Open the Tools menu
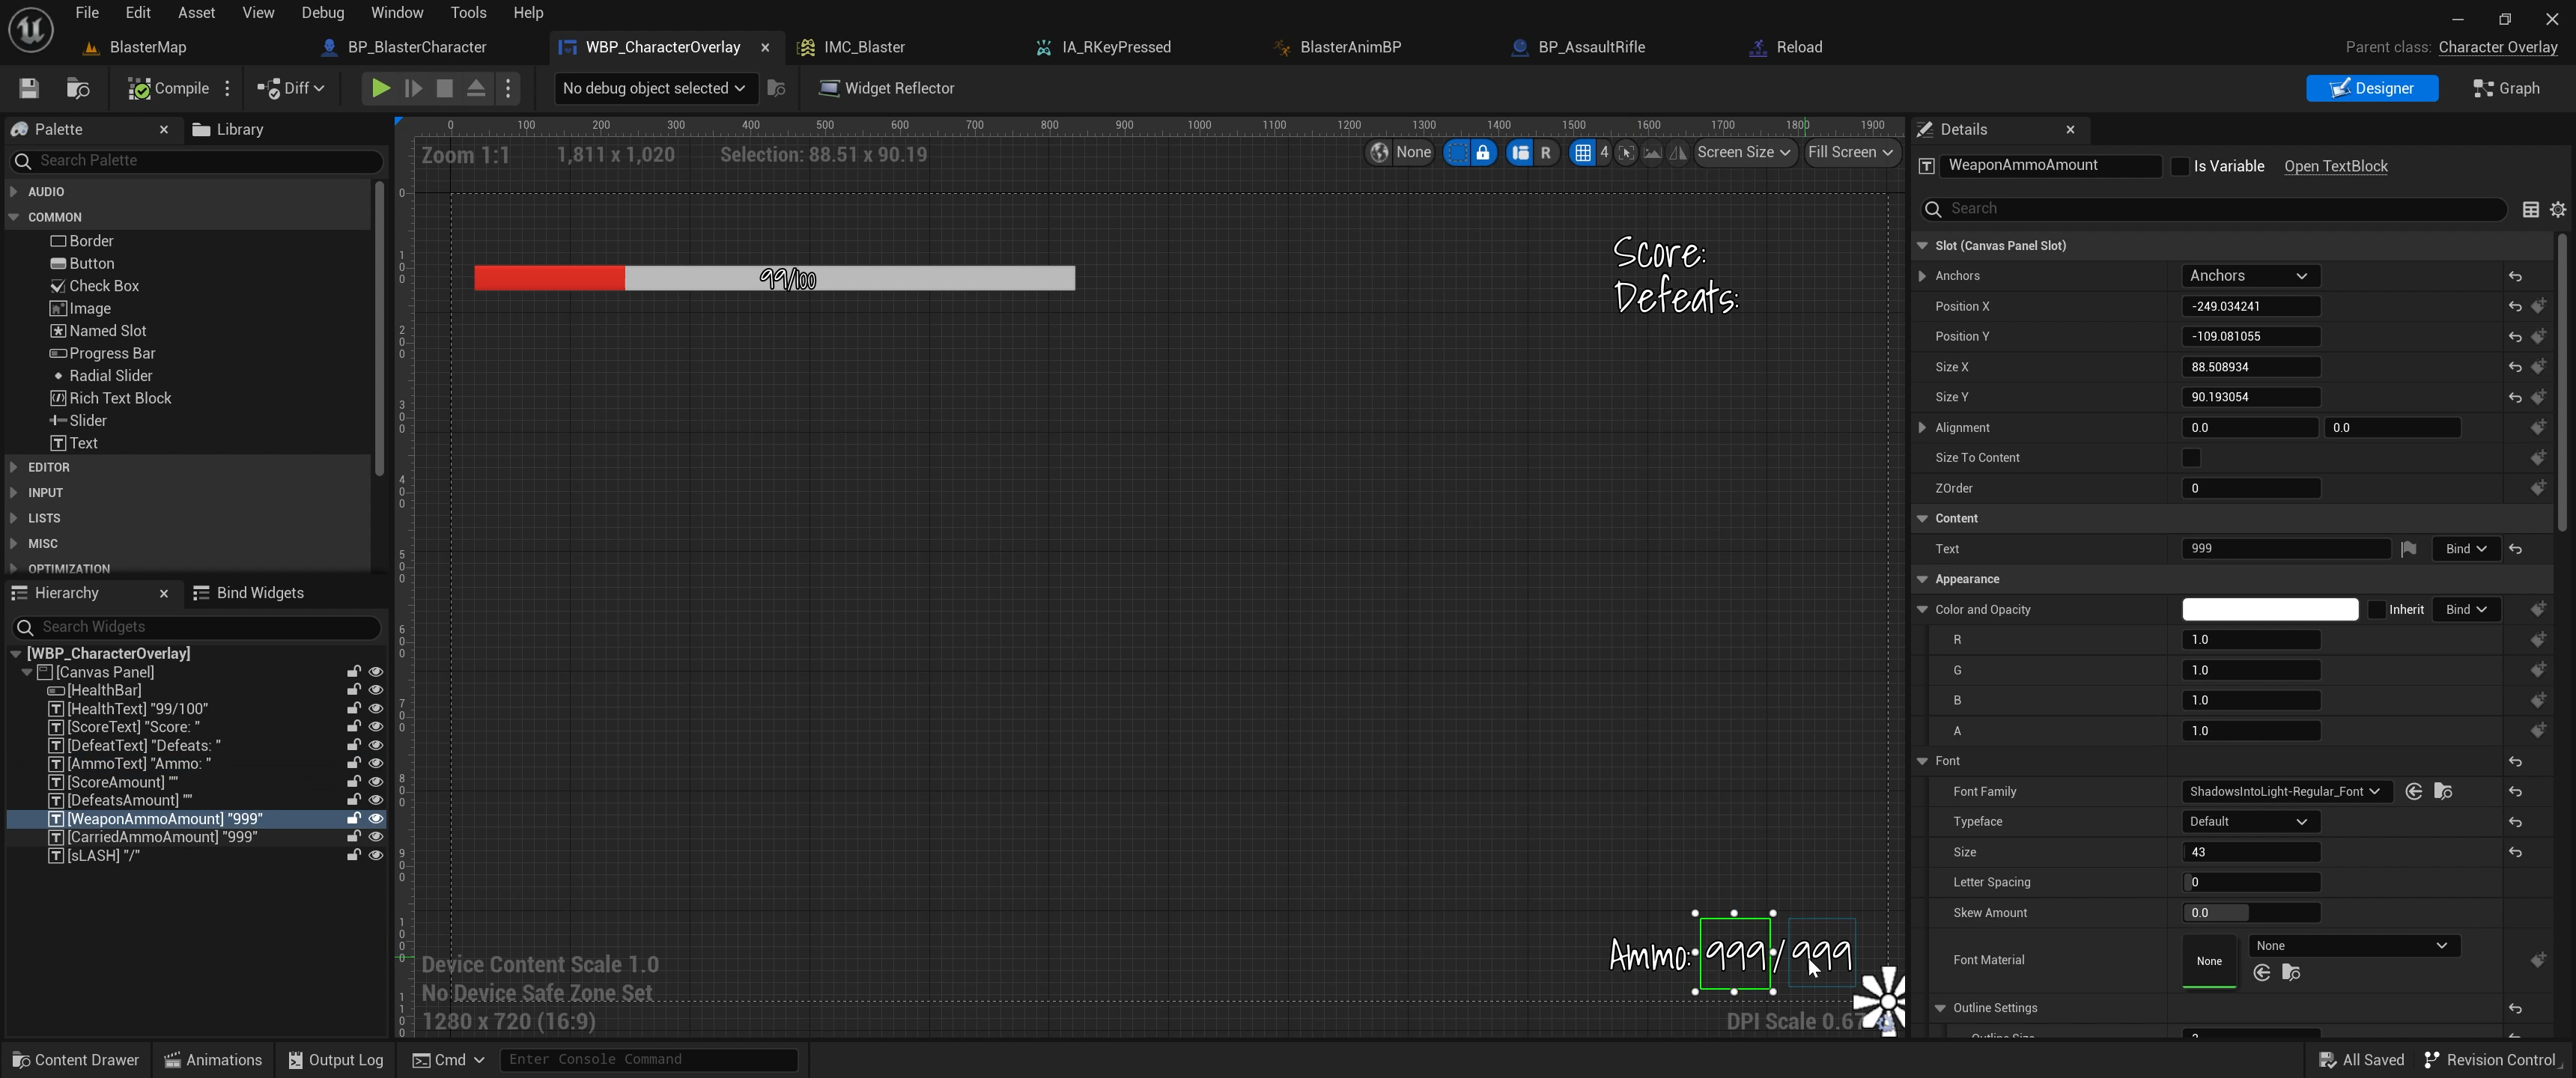 click(467, 13)
